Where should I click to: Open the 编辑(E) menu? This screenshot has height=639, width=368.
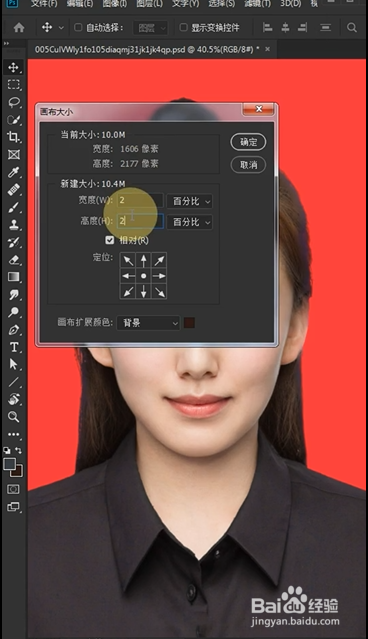(x=79, y=4)
